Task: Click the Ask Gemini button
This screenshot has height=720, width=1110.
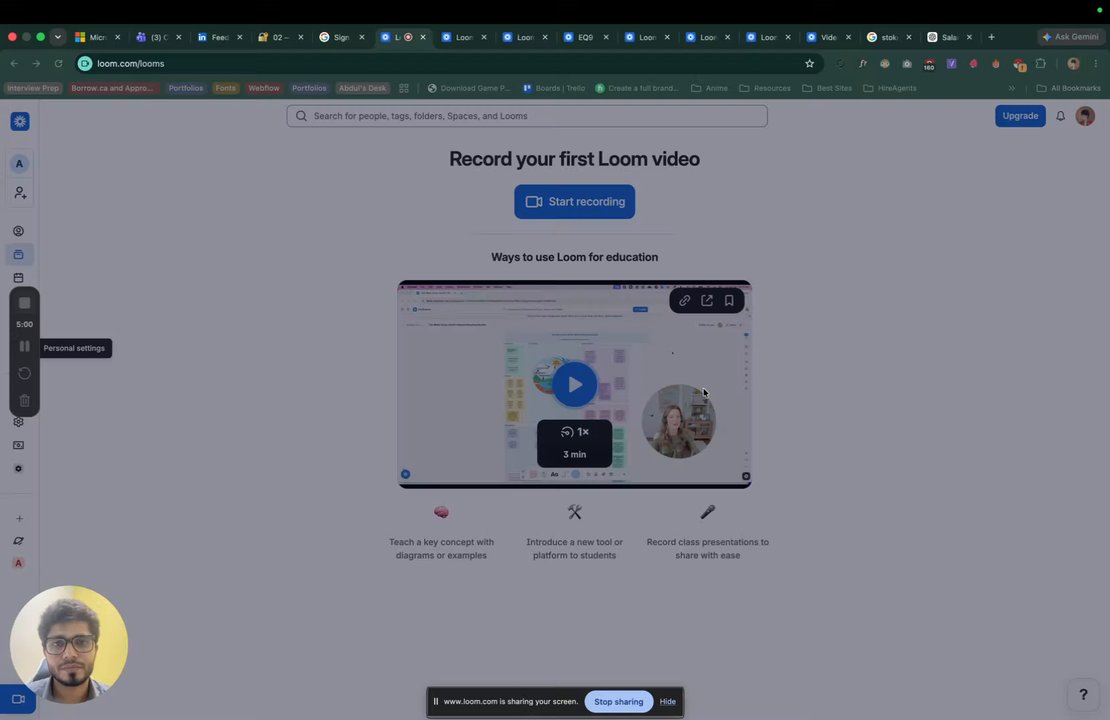Action: [x=1070, y=37]
